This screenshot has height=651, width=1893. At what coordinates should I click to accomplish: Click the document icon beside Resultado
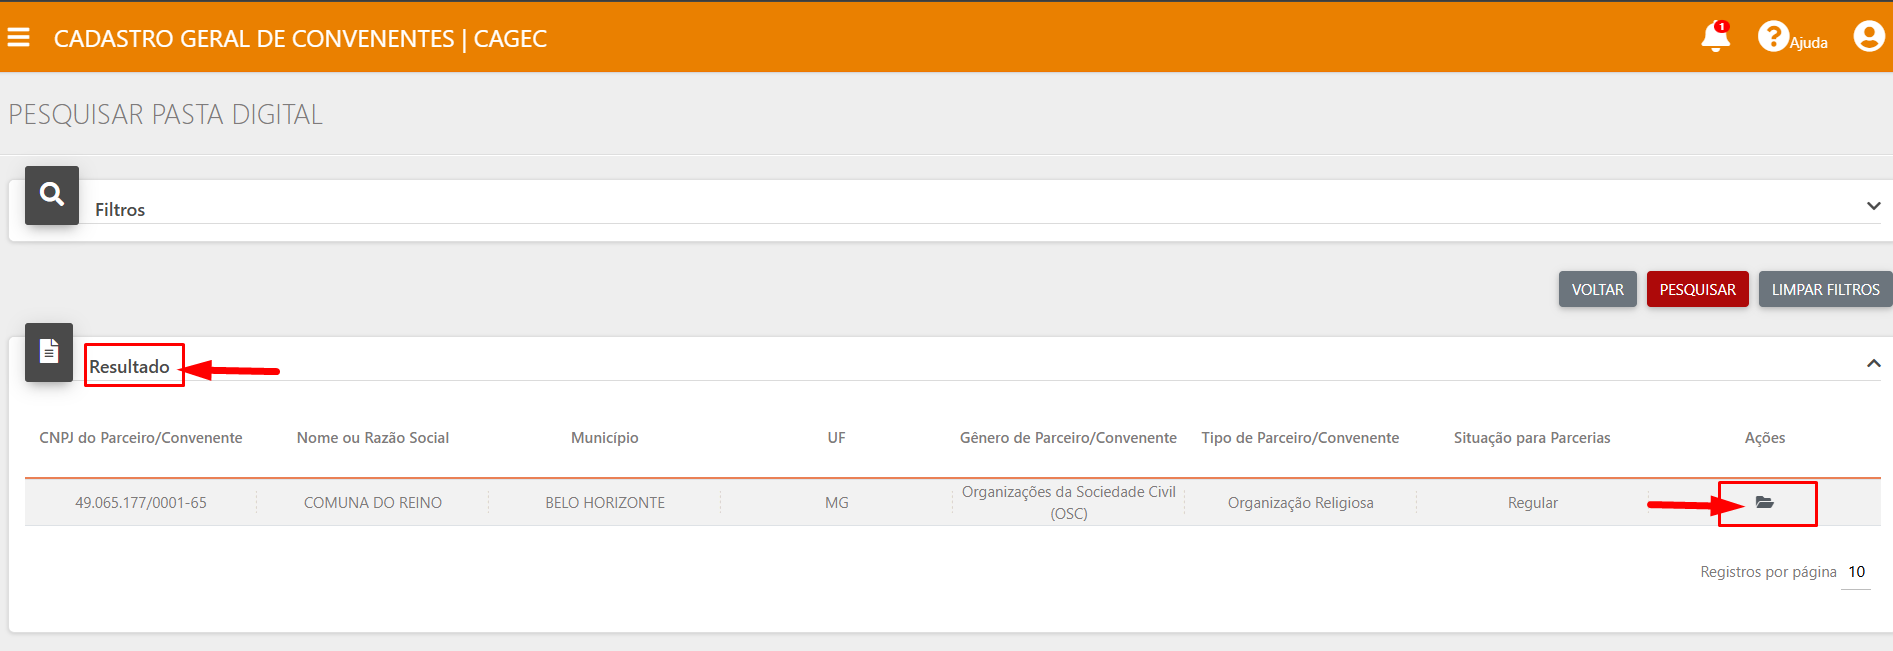click(49, 352)
